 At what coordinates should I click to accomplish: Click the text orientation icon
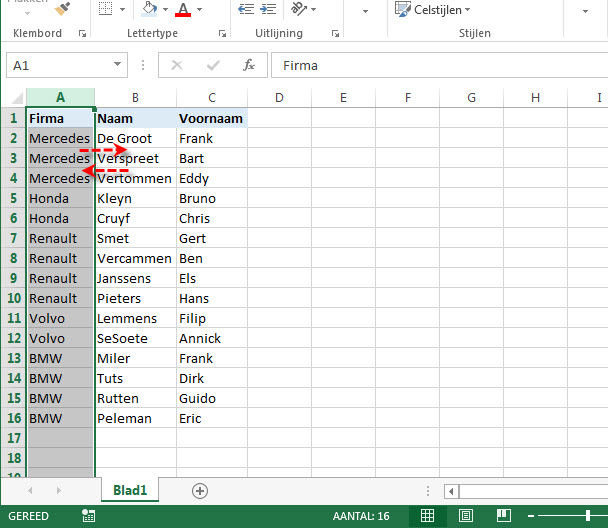coord(299,9)
